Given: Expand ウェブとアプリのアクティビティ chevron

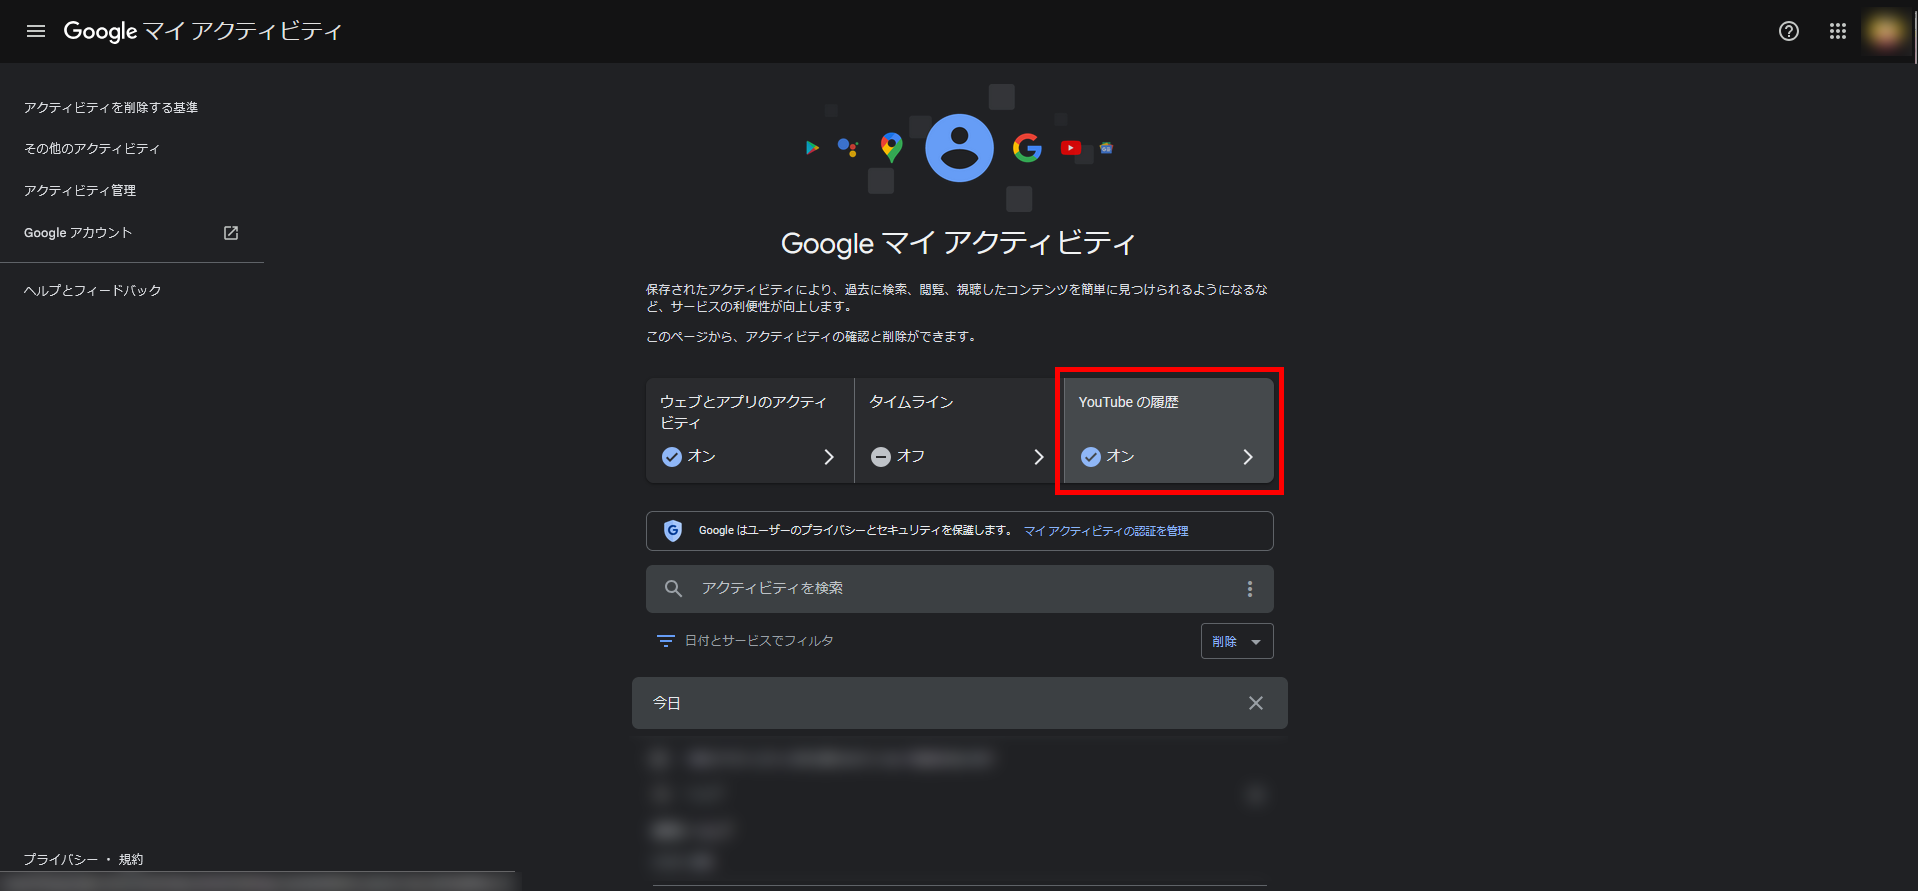Looking at the screenshot, I should tap(829, 457).
